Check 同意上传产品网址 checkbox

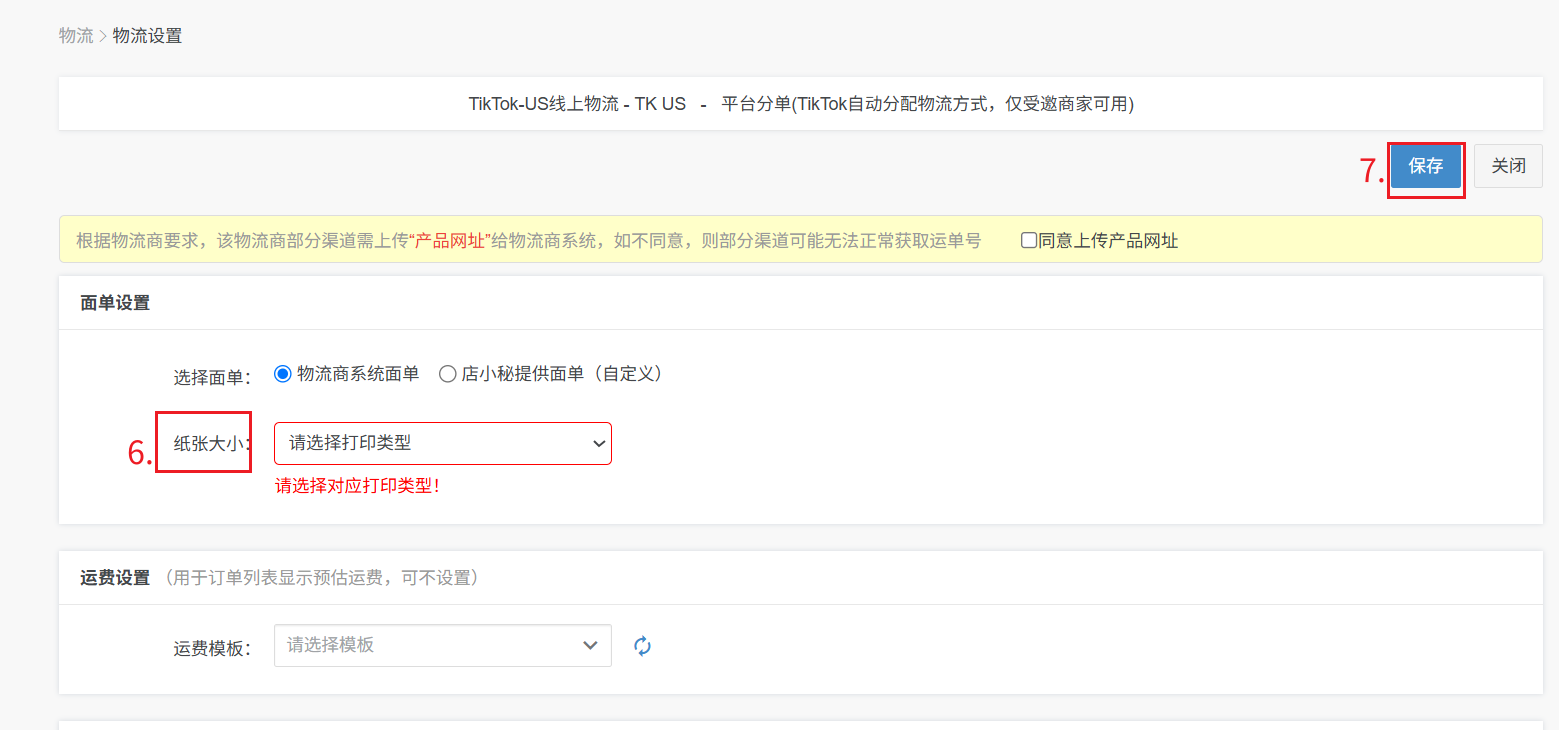tap(1028, 240)
